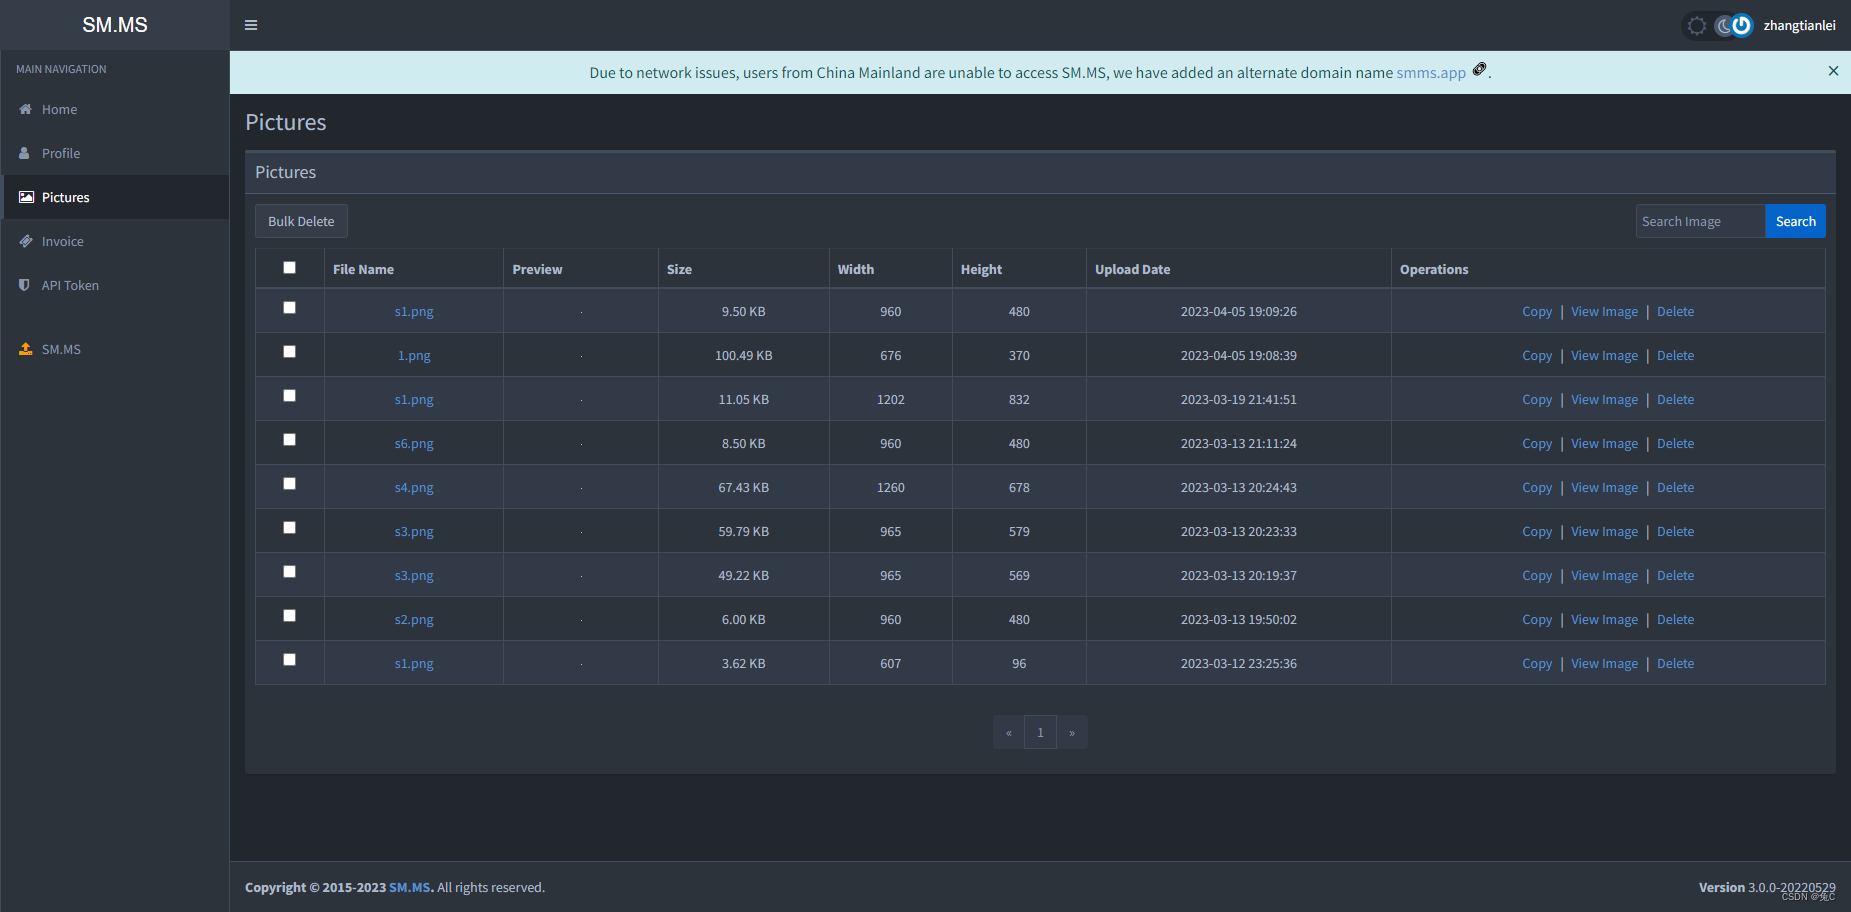Screen dimensions: 1851x912
Task: Click the height value 96
Action: point(1019,664)
